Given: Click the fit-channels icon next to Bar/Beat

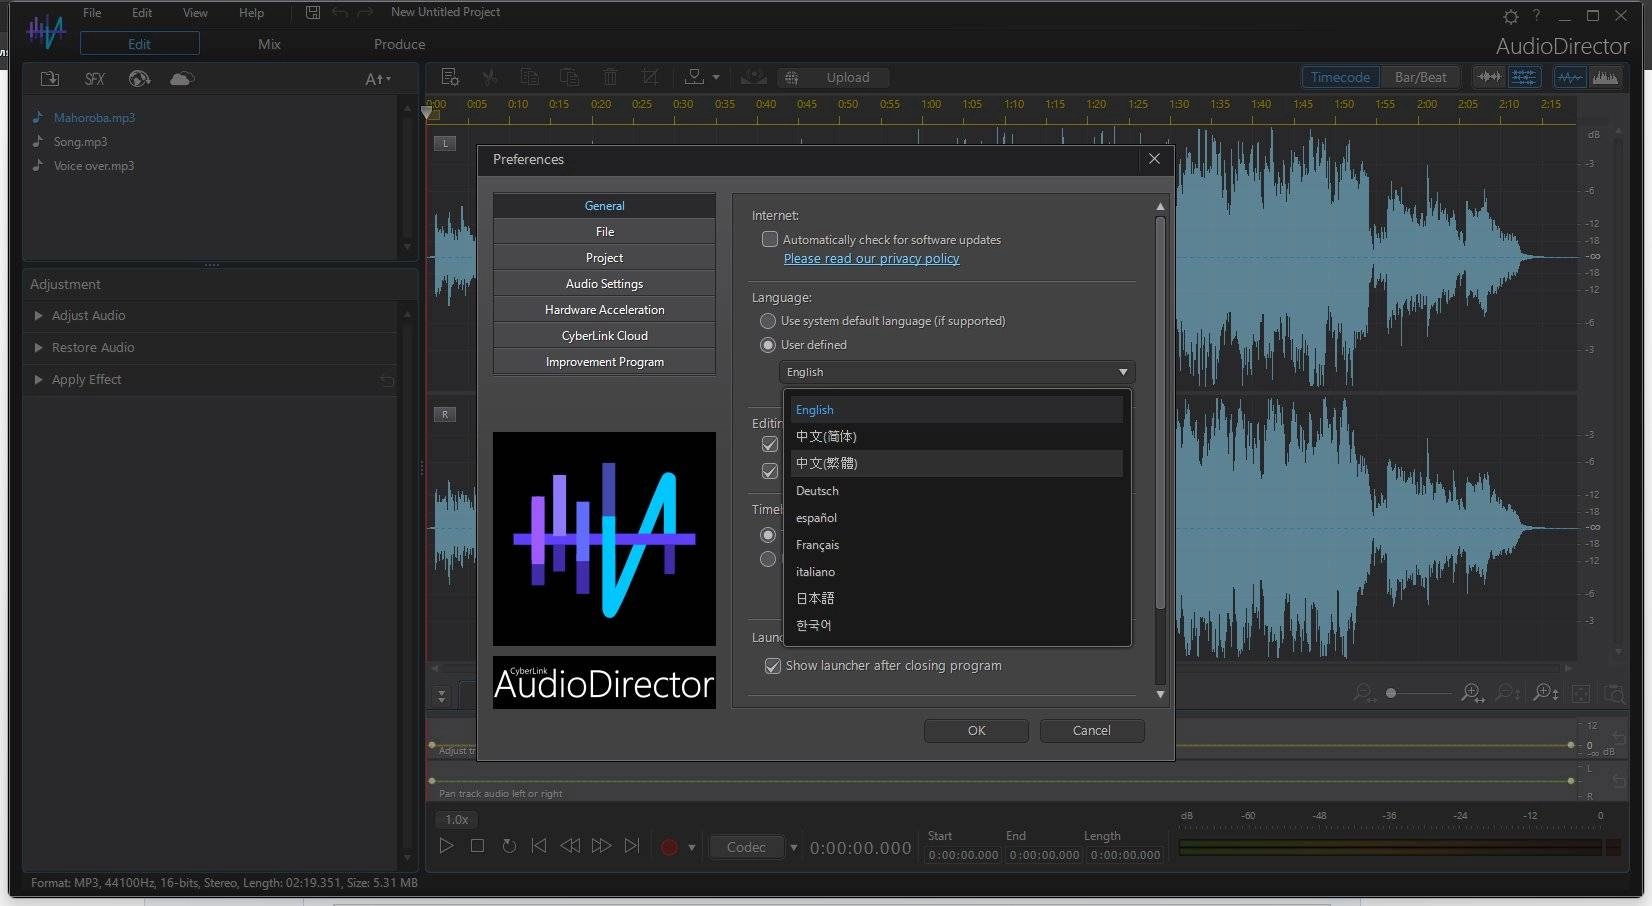Looking at the screenshot, I should 1490,77.
